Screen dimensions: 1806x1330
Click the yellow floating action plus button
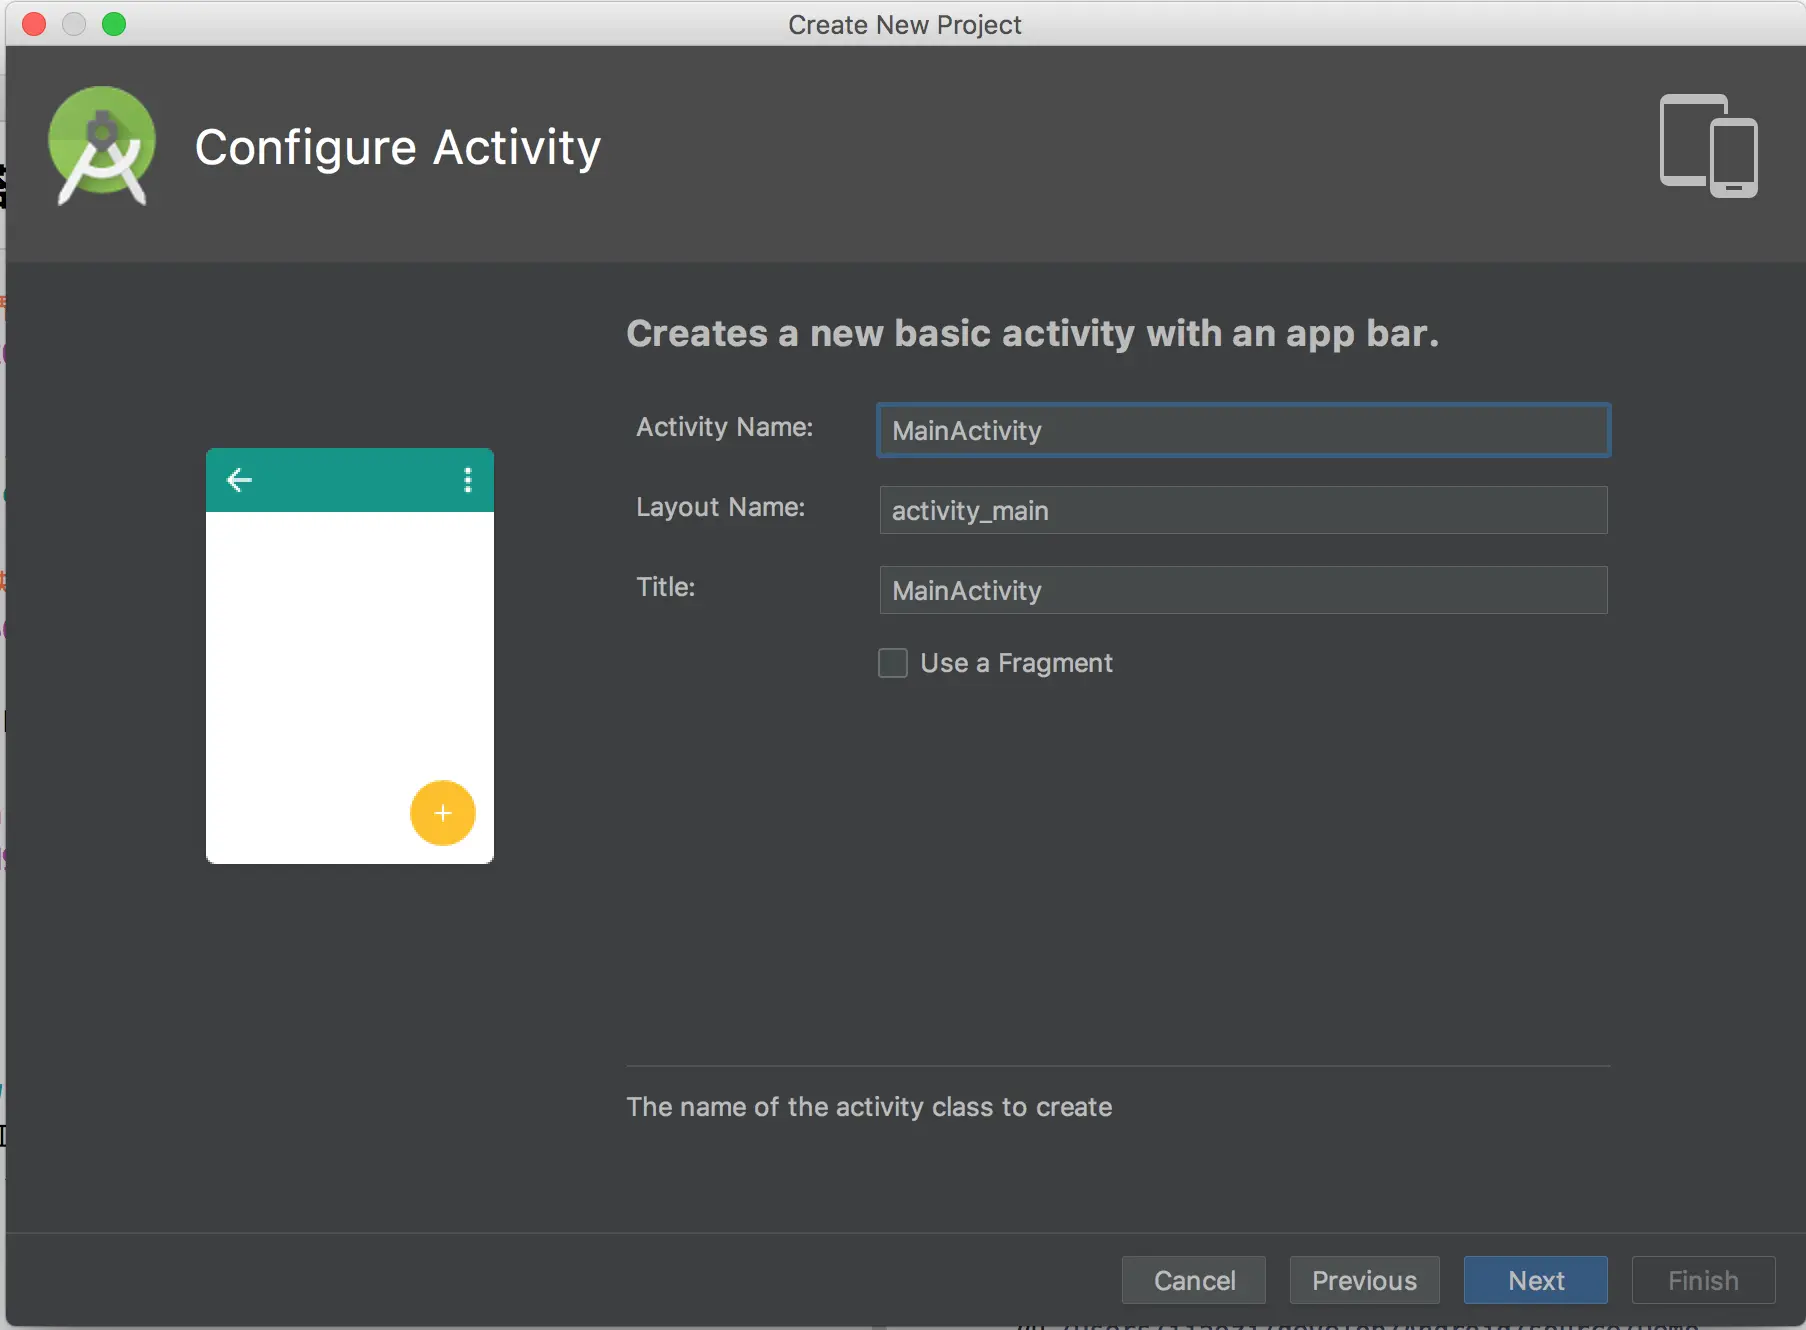443,813
